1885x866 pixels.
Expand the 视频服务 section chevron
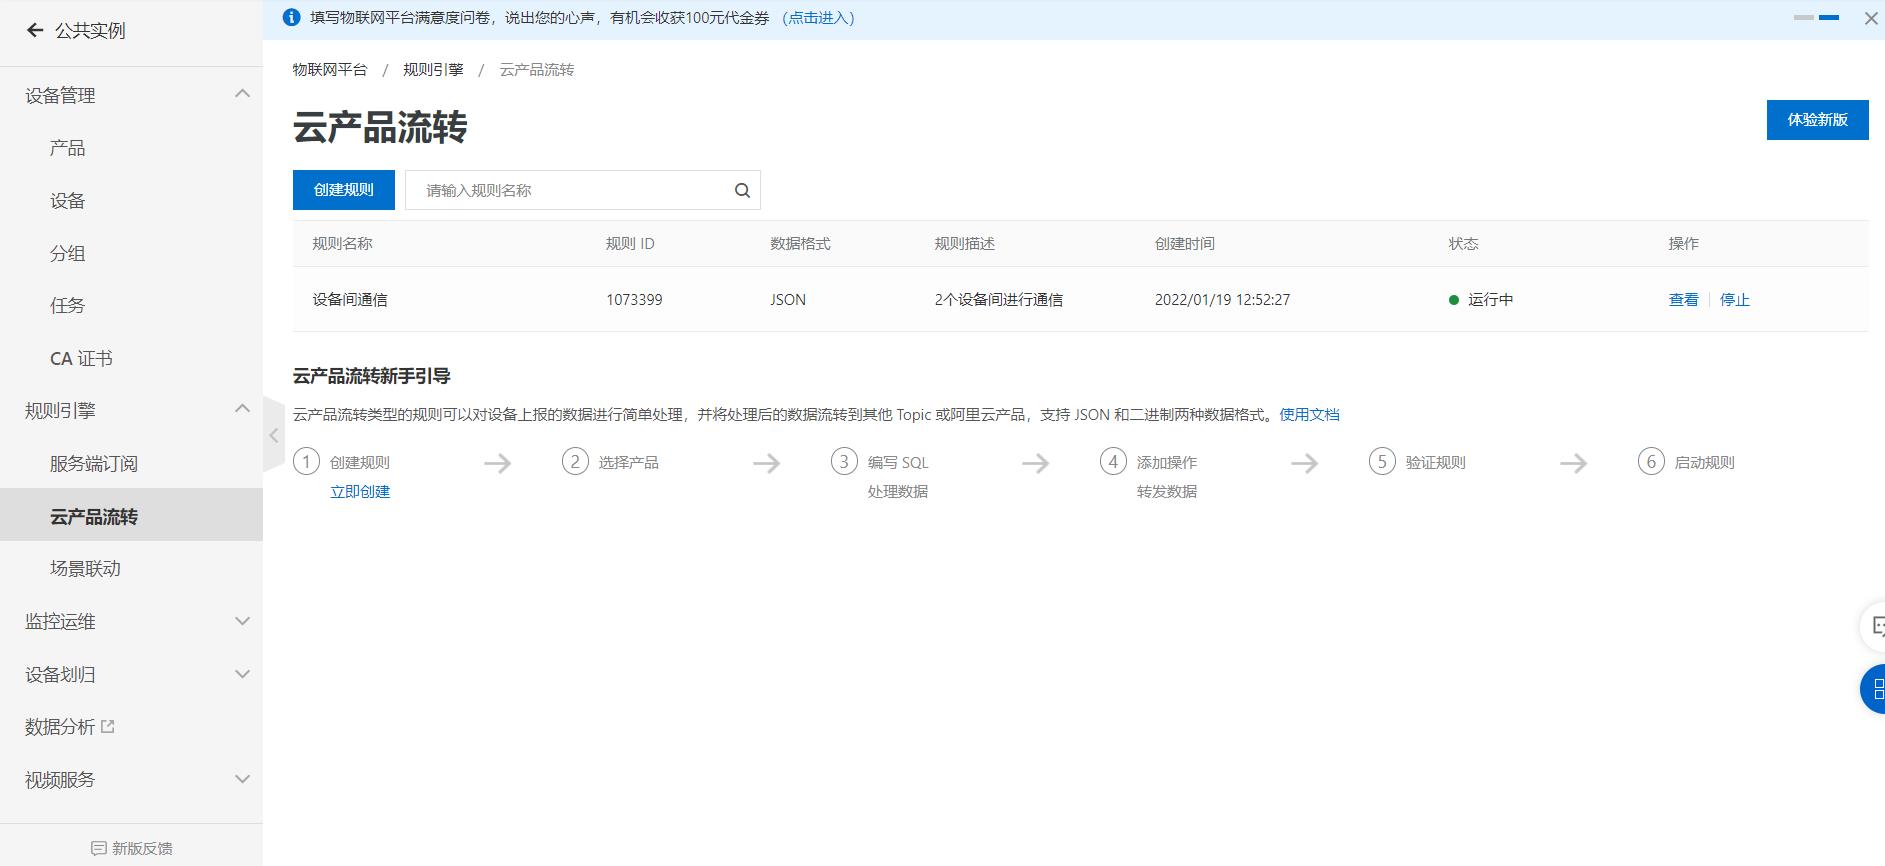[242, 779]
